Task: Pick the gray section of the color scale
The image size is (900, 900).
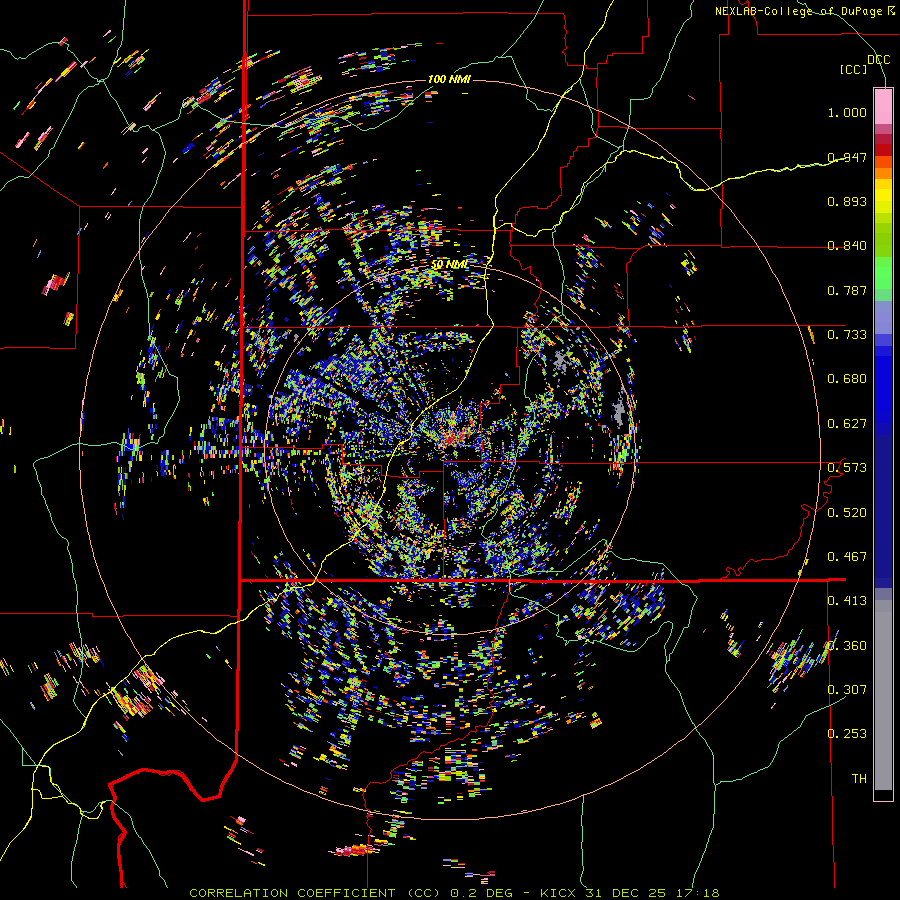Action: point(883,695)
